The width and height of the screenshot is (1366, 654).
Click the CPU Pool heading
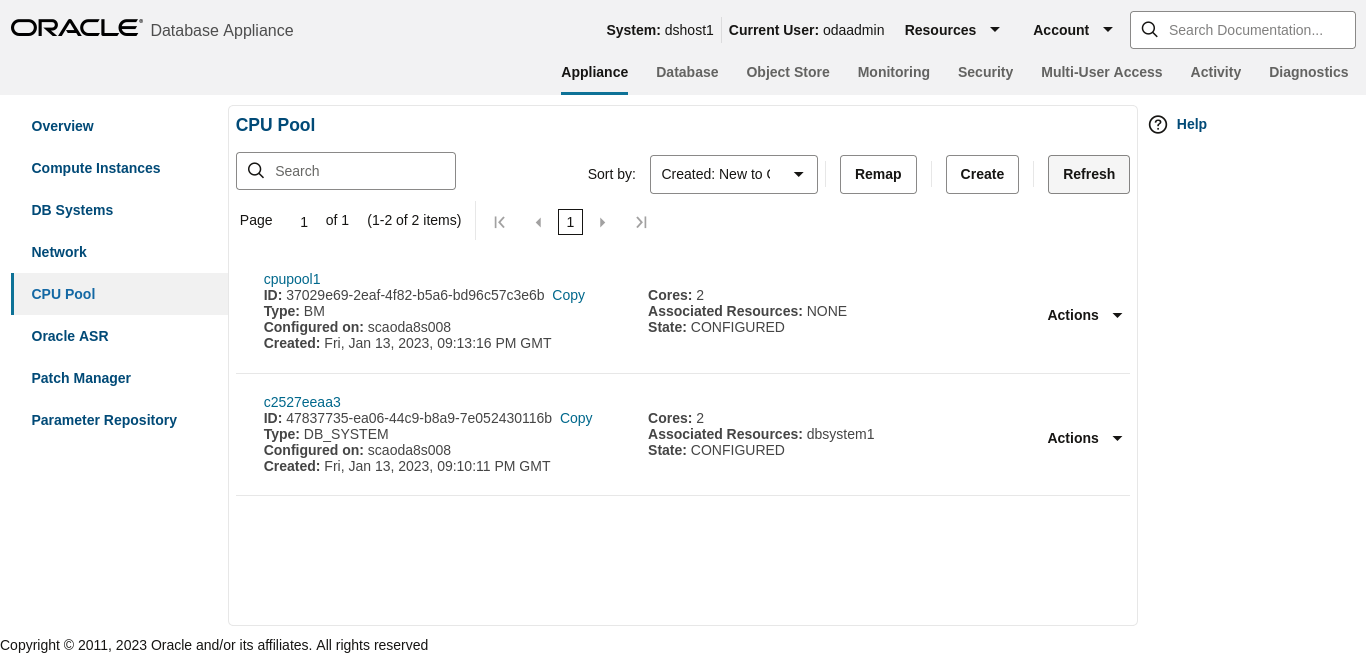tap(275, 125)
